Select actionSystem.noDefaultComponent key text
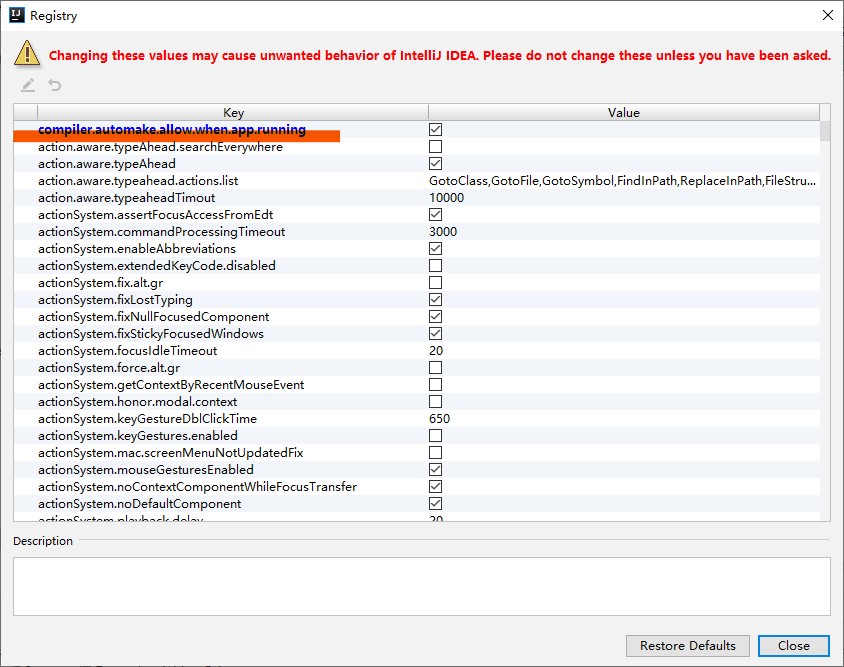844x667 pixels. point(139,504)
